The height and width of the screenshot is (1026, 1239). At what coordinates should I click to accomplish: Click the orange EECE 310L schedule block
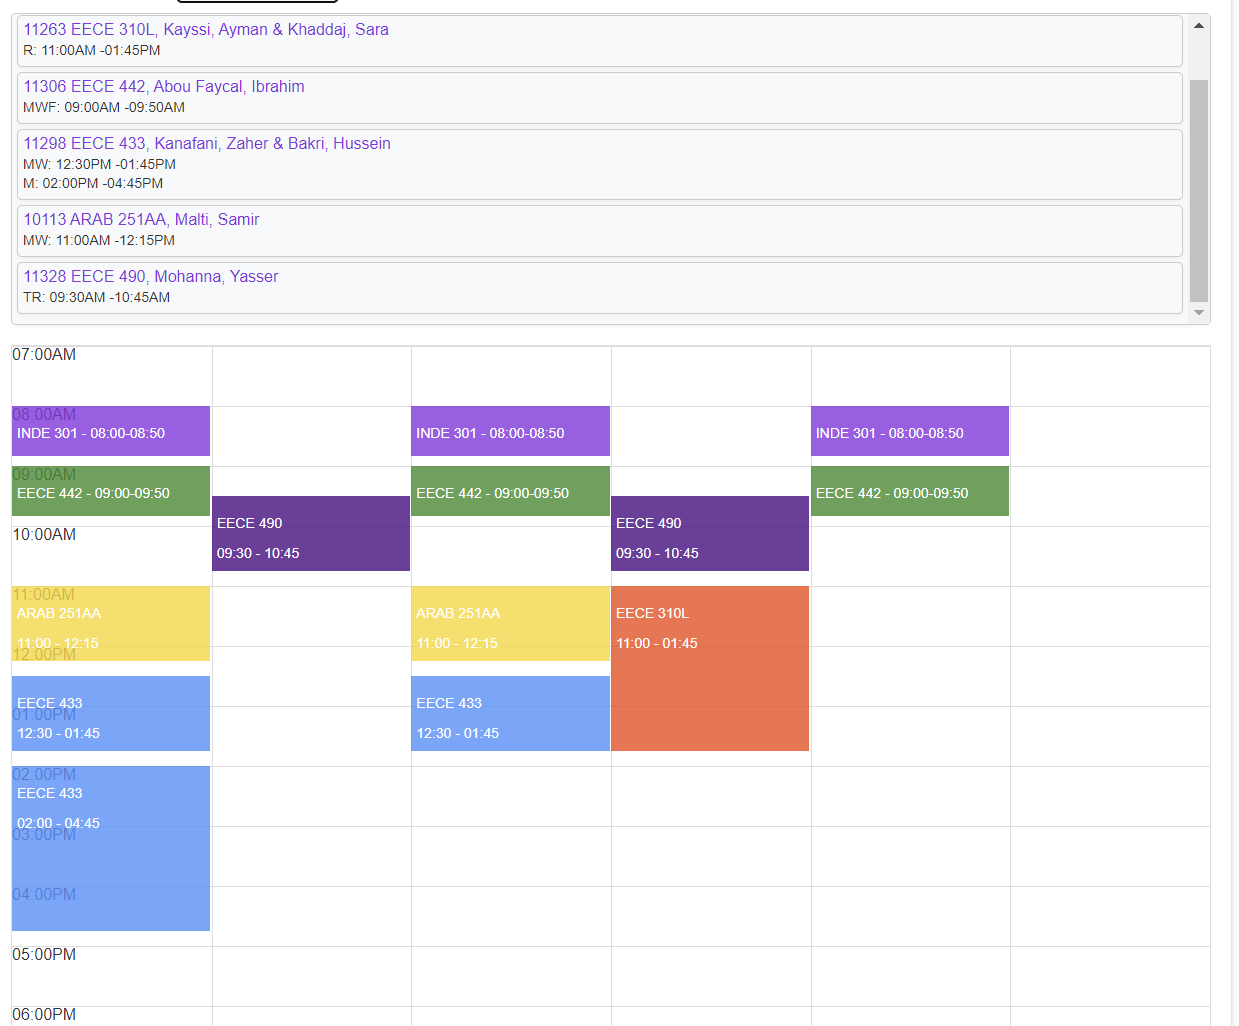tap(710, 668)
